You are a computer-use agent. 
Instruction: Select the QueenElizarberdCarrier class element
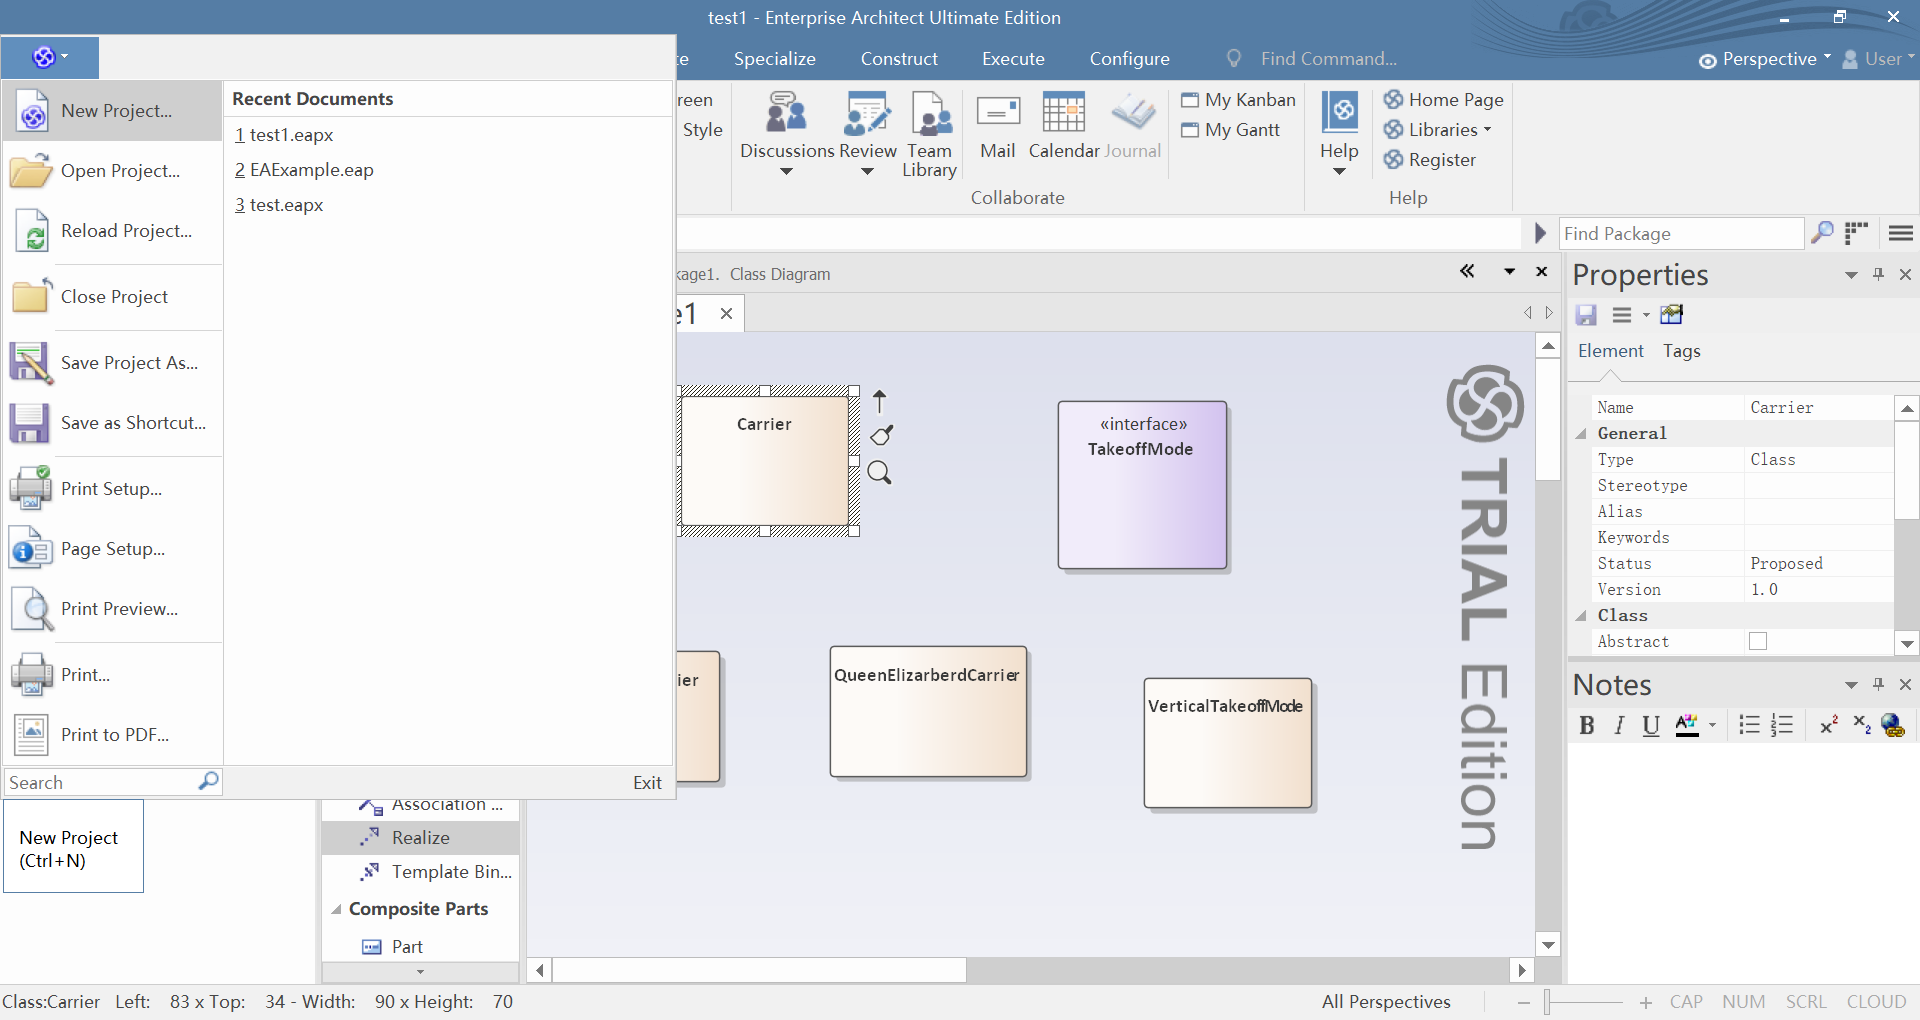(928, 712)
